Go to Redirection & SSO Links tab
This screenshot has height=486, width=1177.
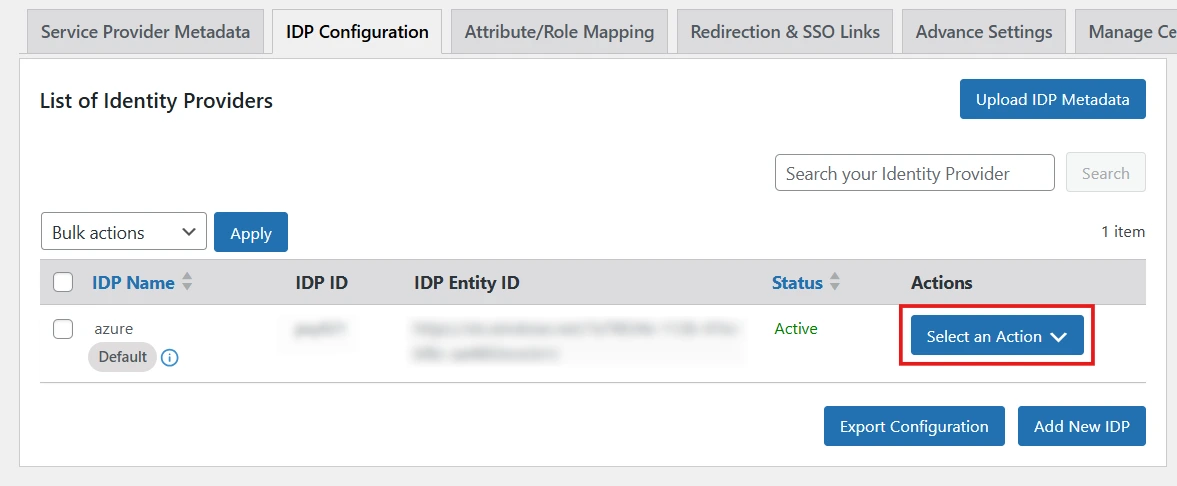[x=785, y=32]
